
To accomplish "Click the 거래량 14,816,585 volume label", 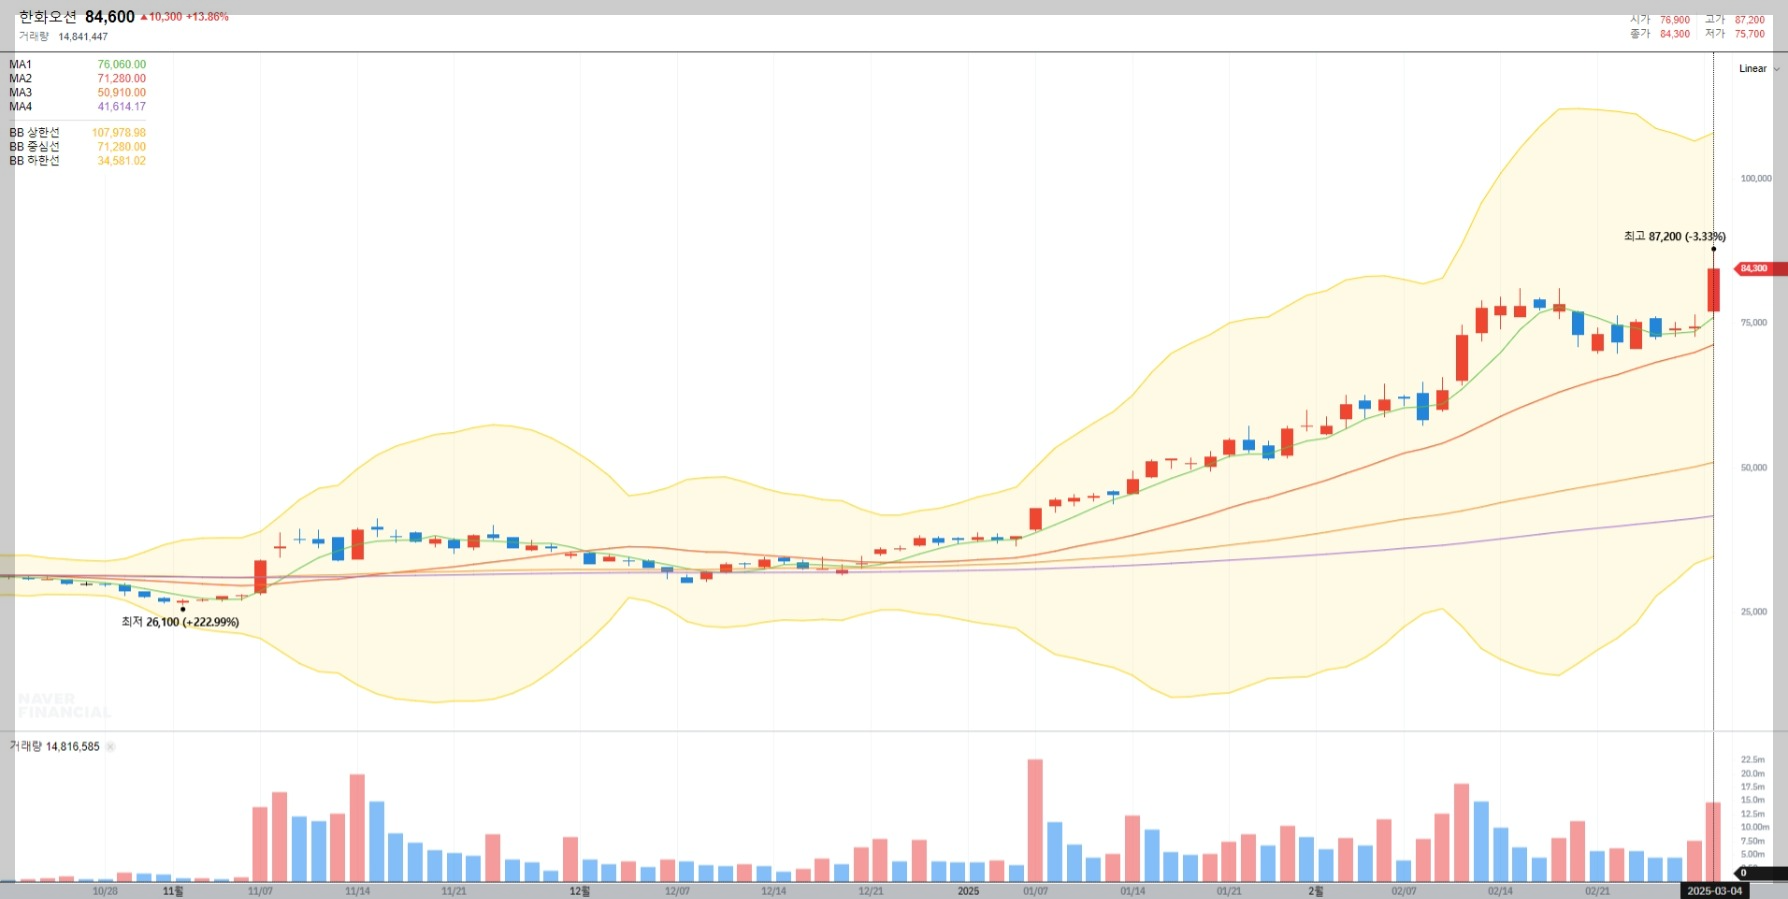I will (x=55, y=747).
